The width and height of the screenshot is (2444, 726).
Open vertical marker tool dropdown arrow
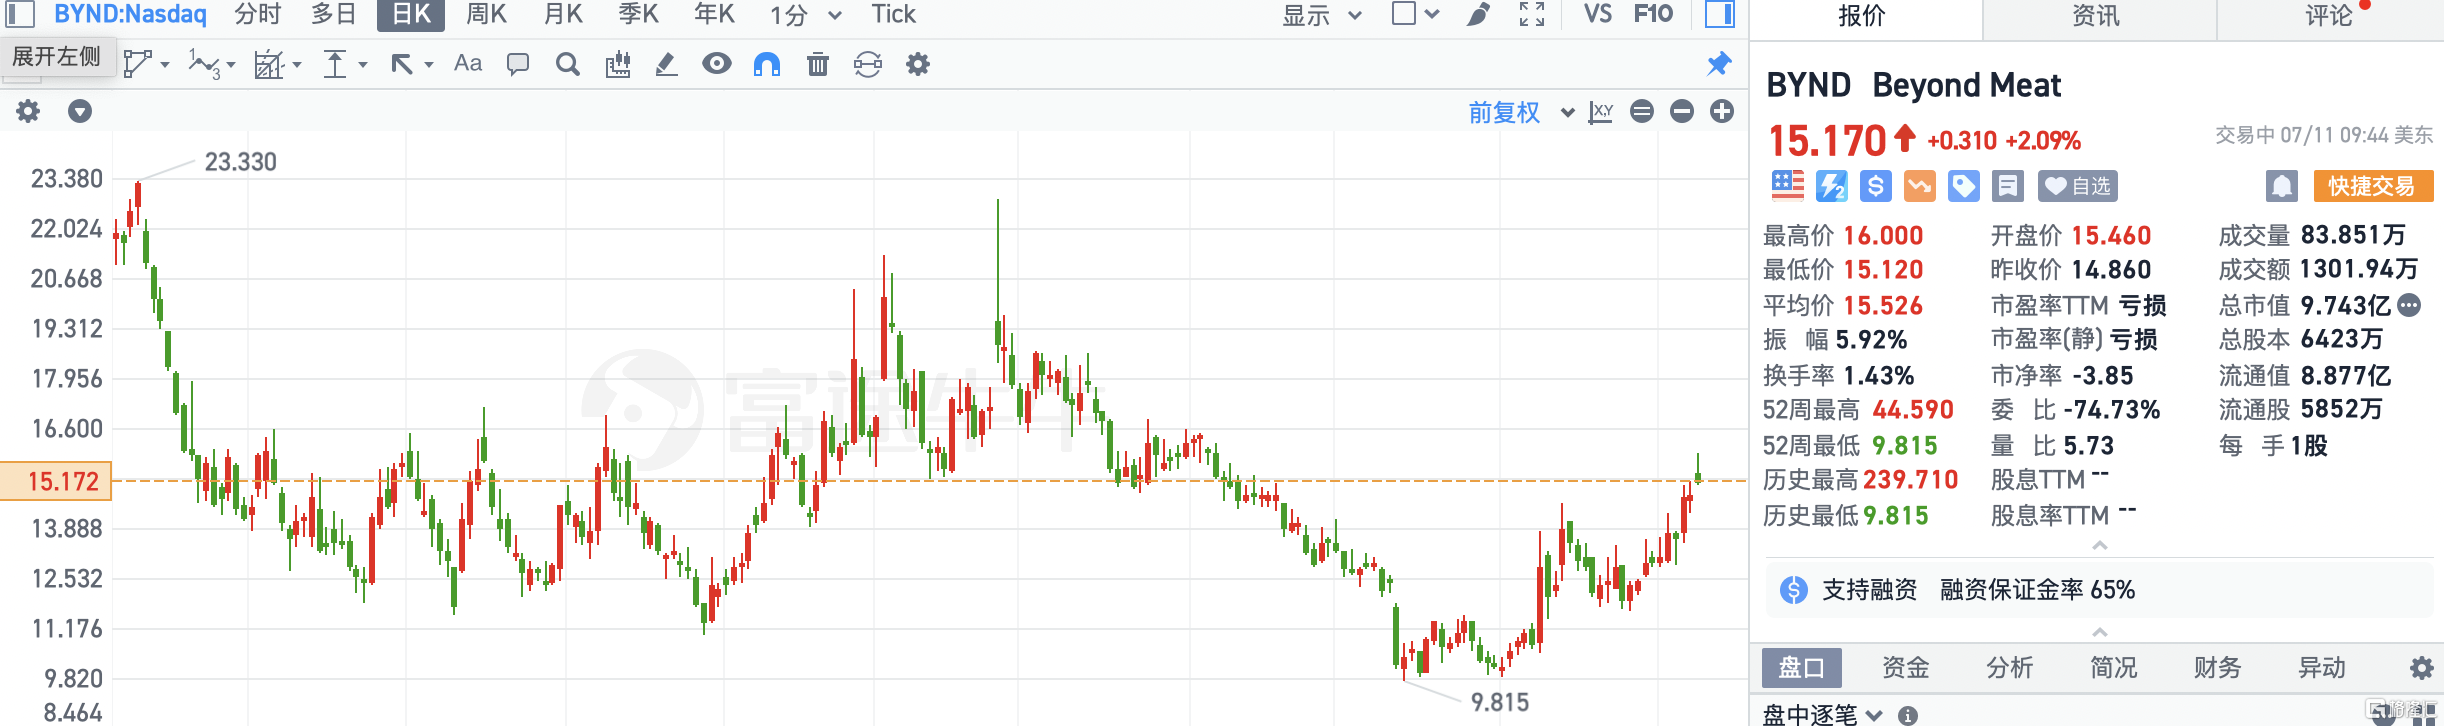pos(363,65)
